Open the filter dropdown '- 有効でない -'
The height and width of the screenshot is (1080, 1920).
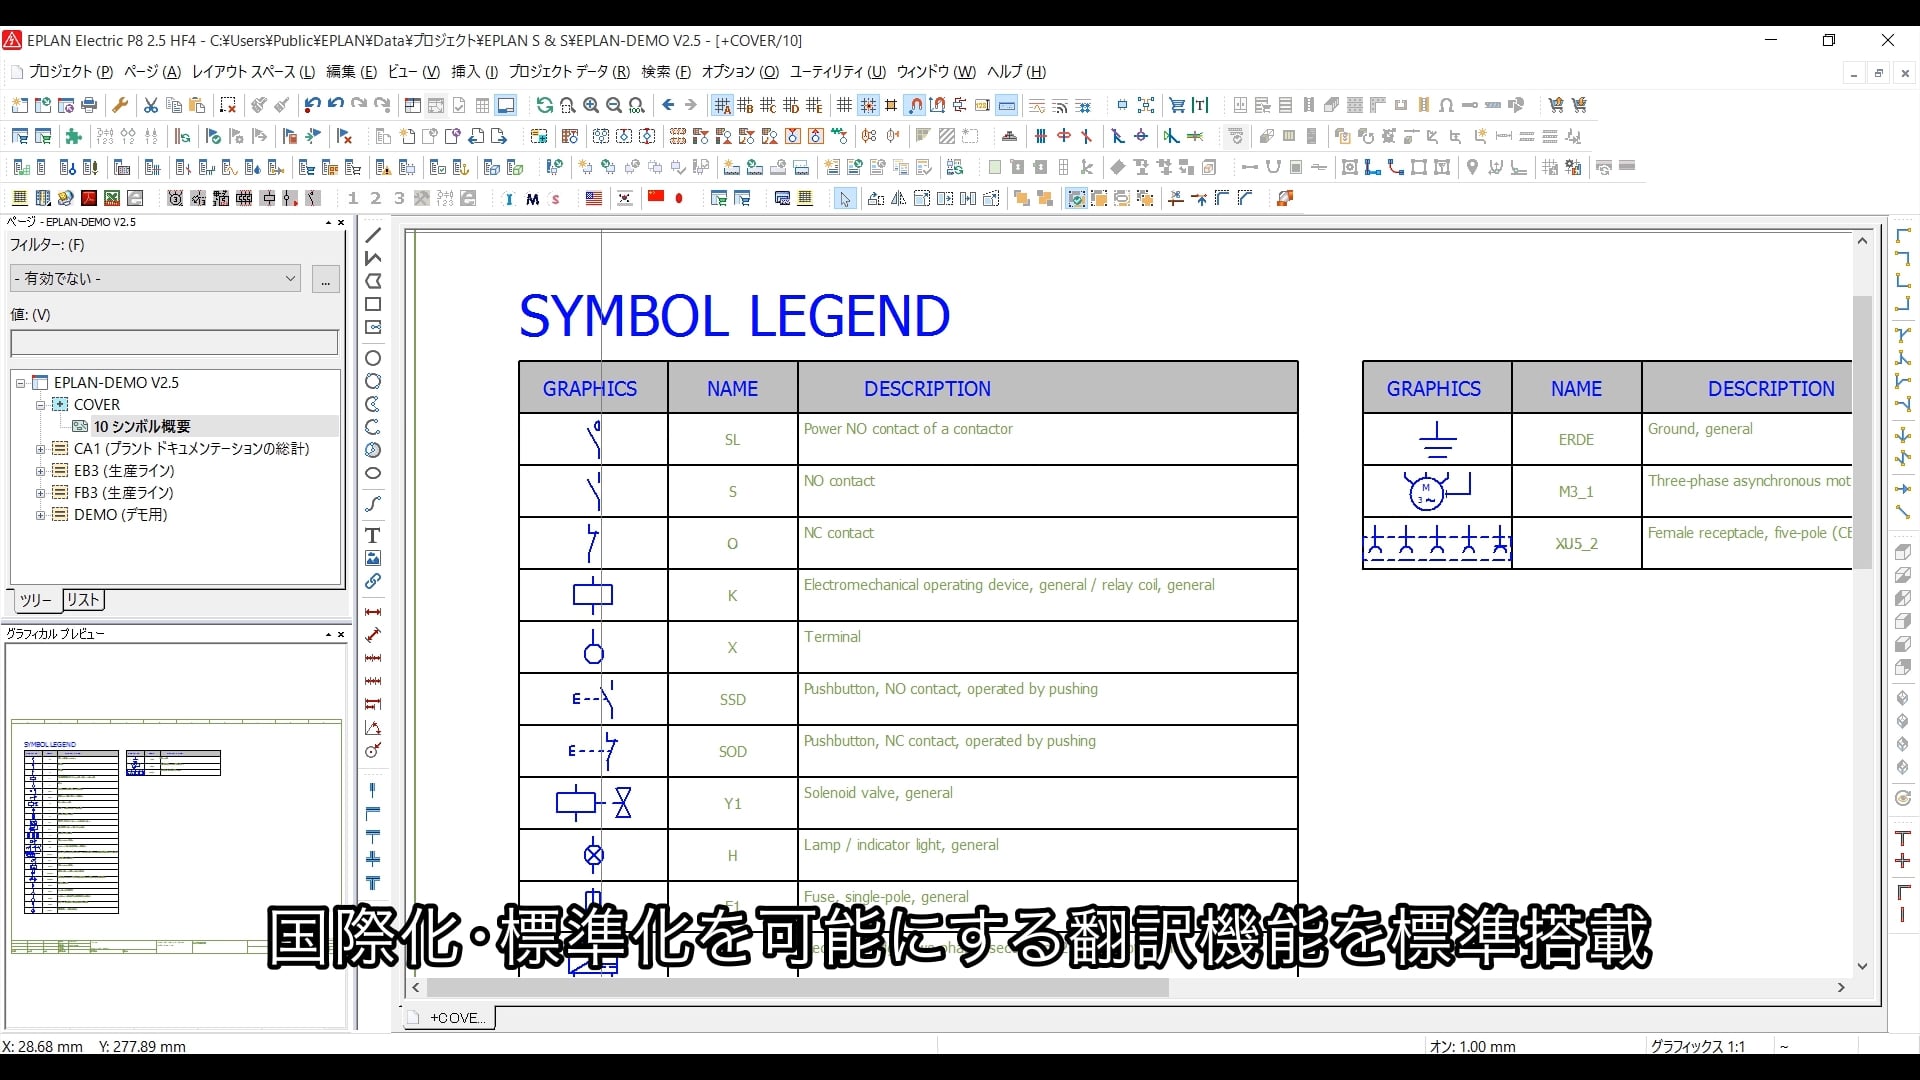click(x=155, y=278)
